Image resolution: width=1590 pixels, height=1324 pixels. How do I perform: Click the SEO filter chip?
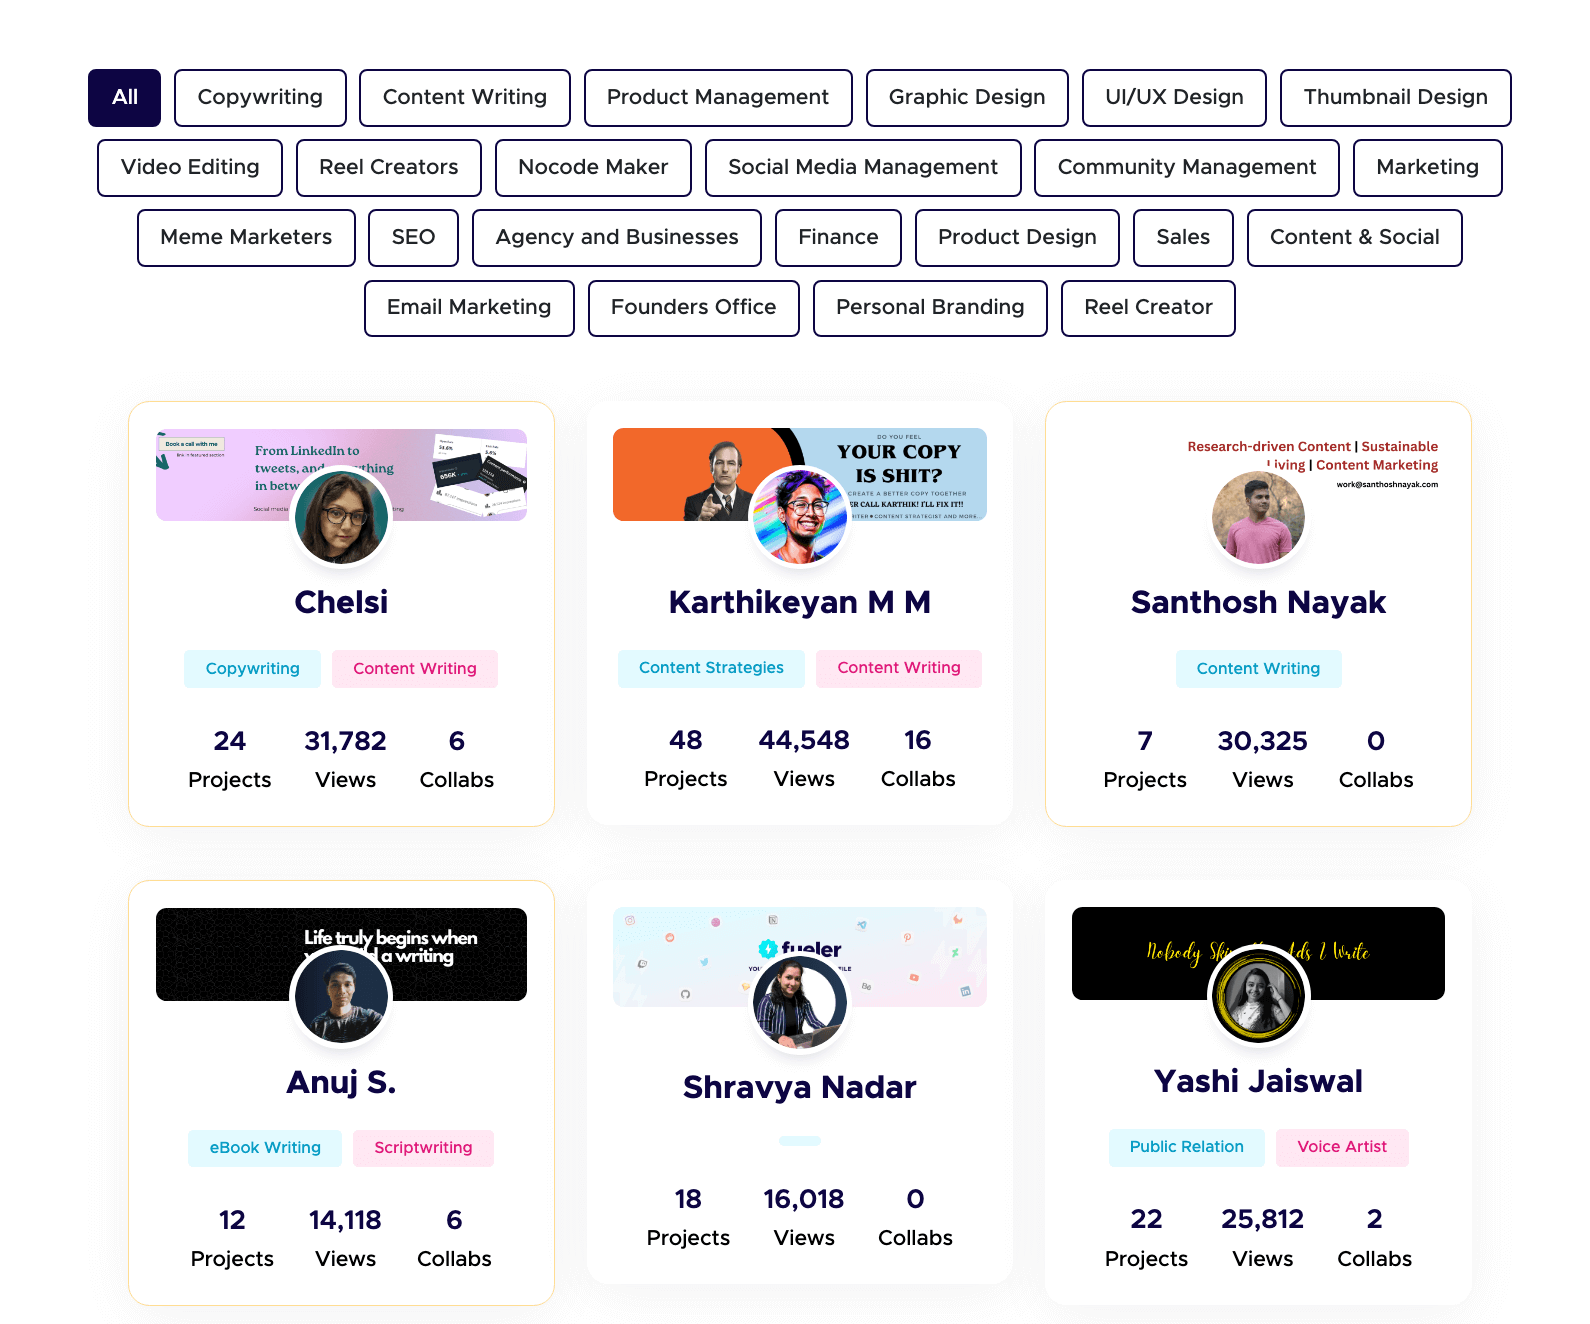coord(413,238)
